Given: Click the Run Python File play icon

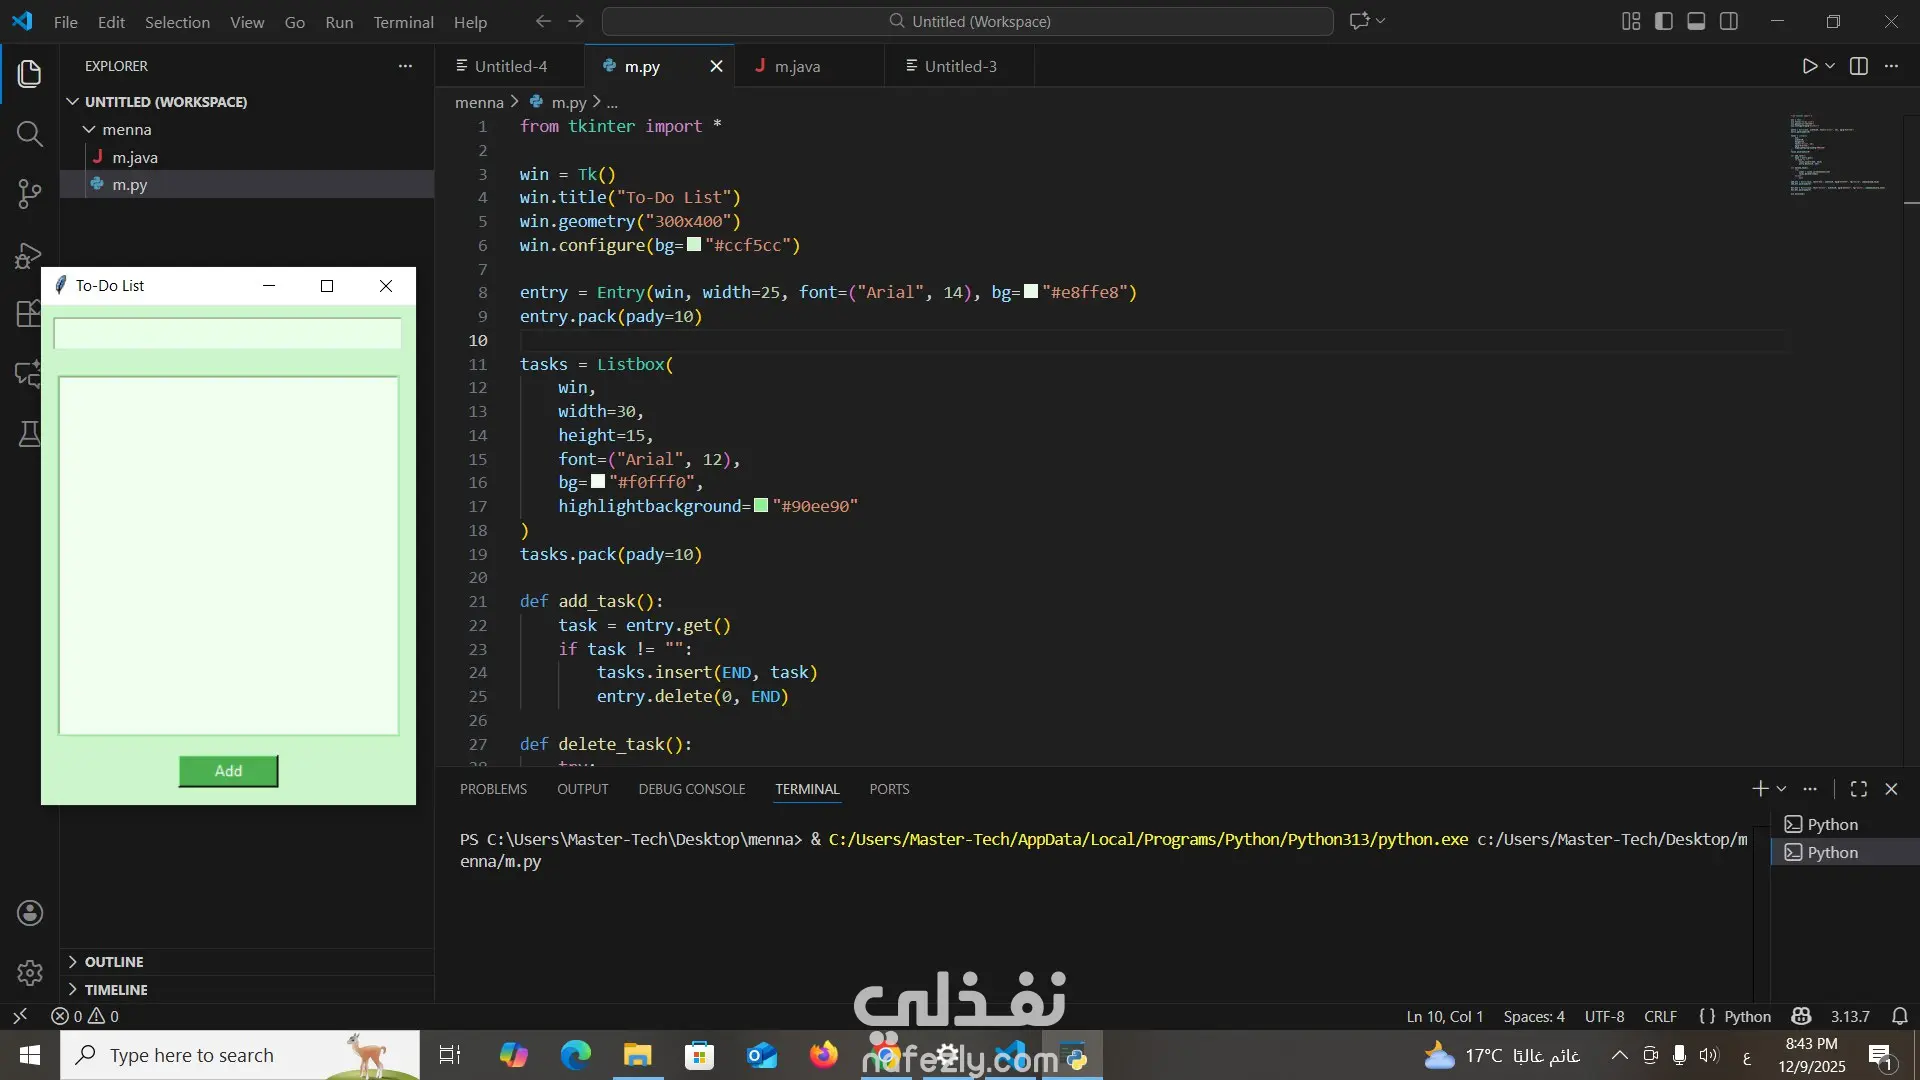Looking at the screenshot, I should coord(1809,66).
